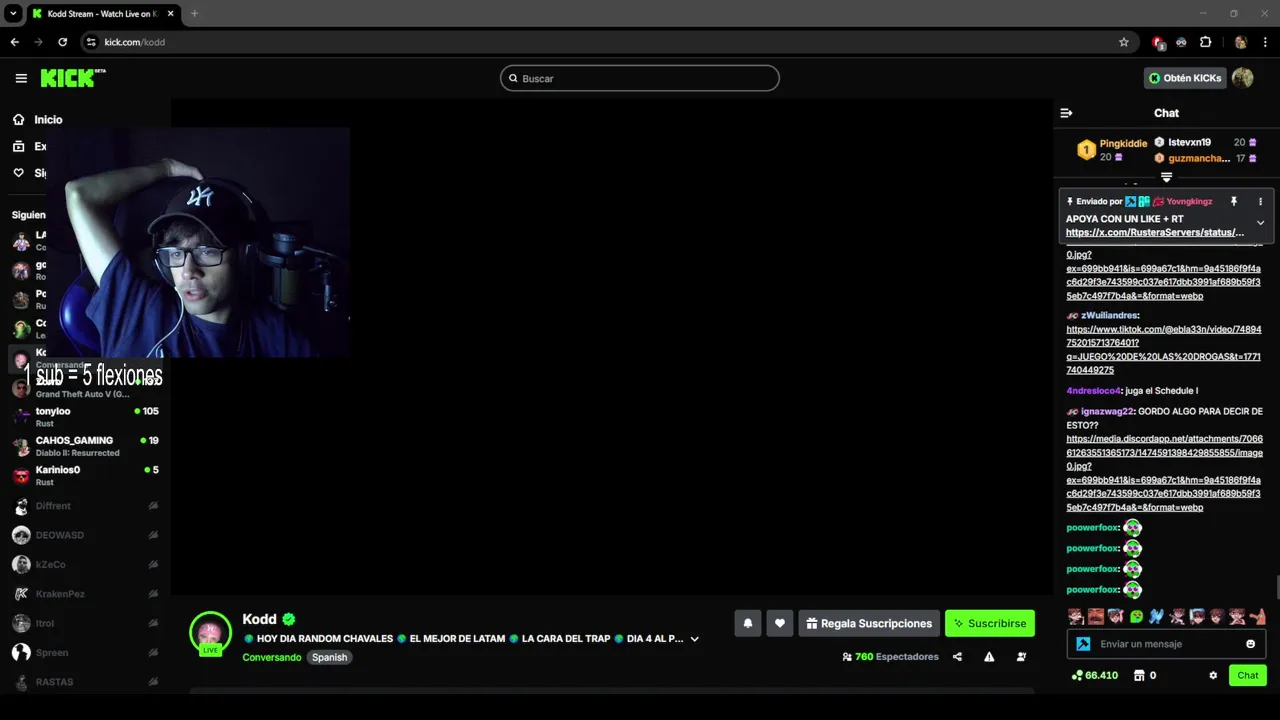Screen dimensions: 1280x720
Task: Expand the pinned message chevron
Action: (x=1260, y=222)
